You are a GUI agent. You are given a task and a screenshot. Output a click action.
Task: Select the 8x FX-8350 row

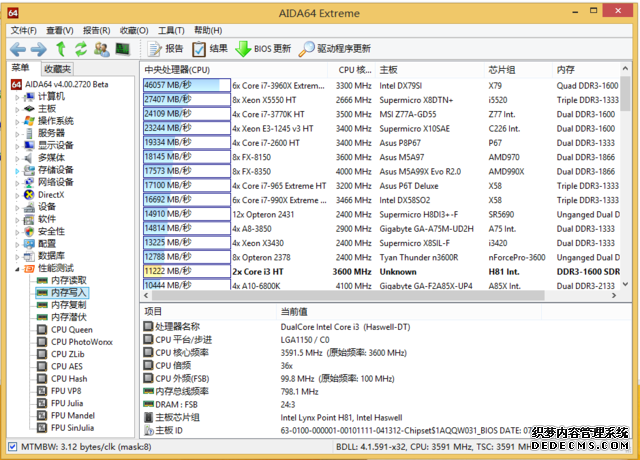[381, 171]
